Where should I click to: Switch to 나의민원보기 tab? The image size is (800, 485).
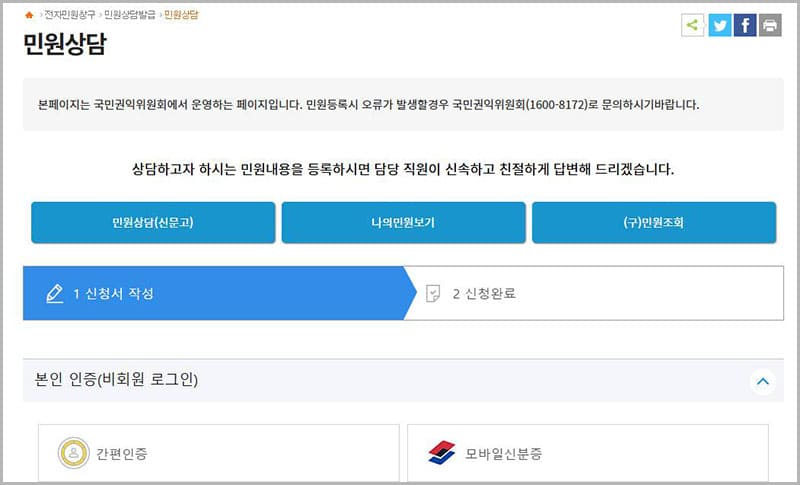pyautogui.click(x=403, y=223)
